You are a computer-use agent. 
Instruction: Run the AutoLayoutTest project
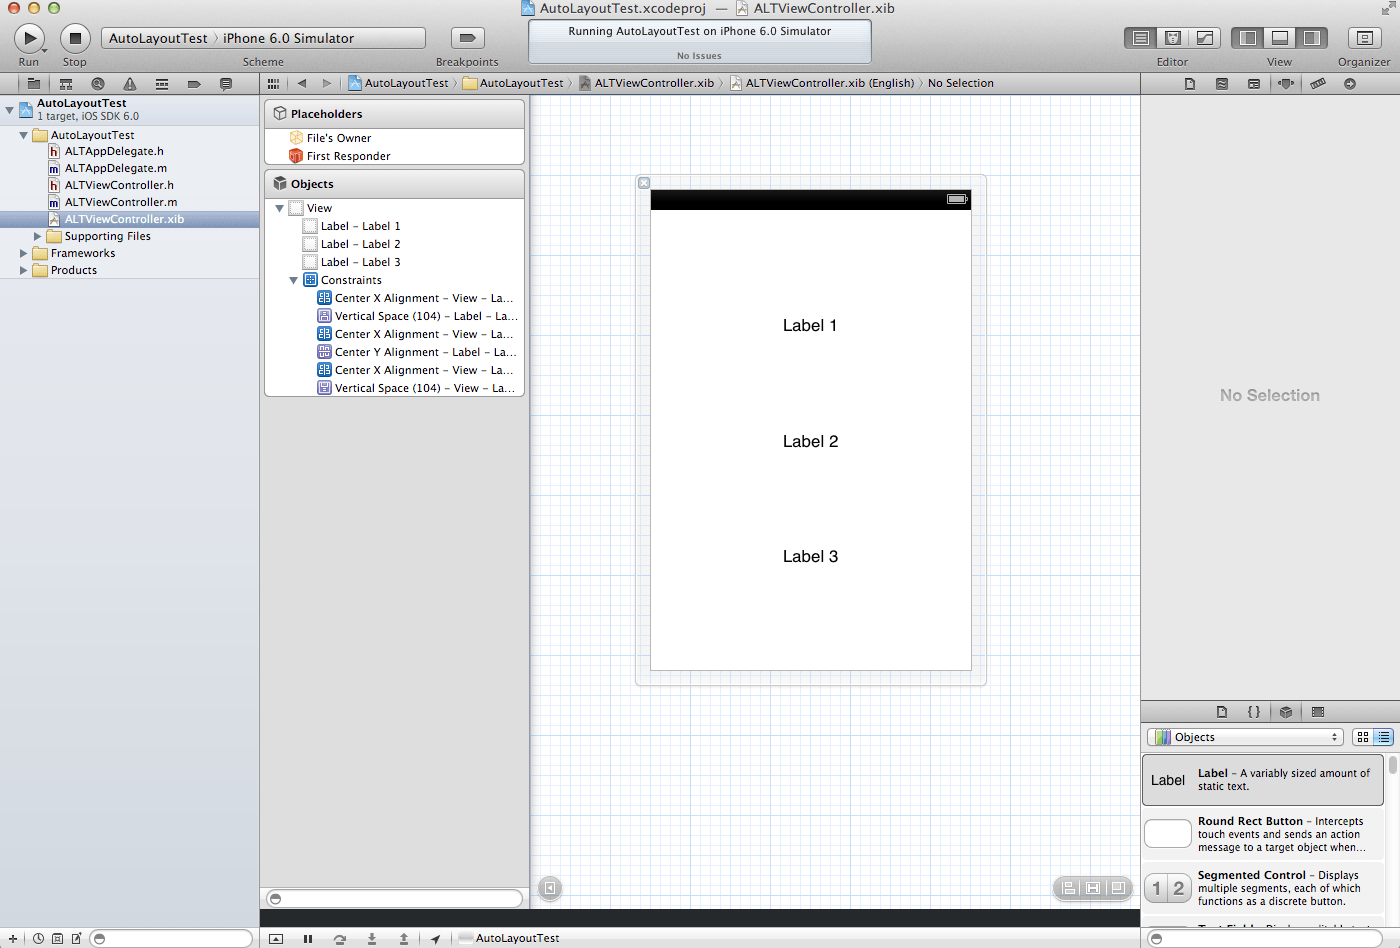[x=29, y=38]
